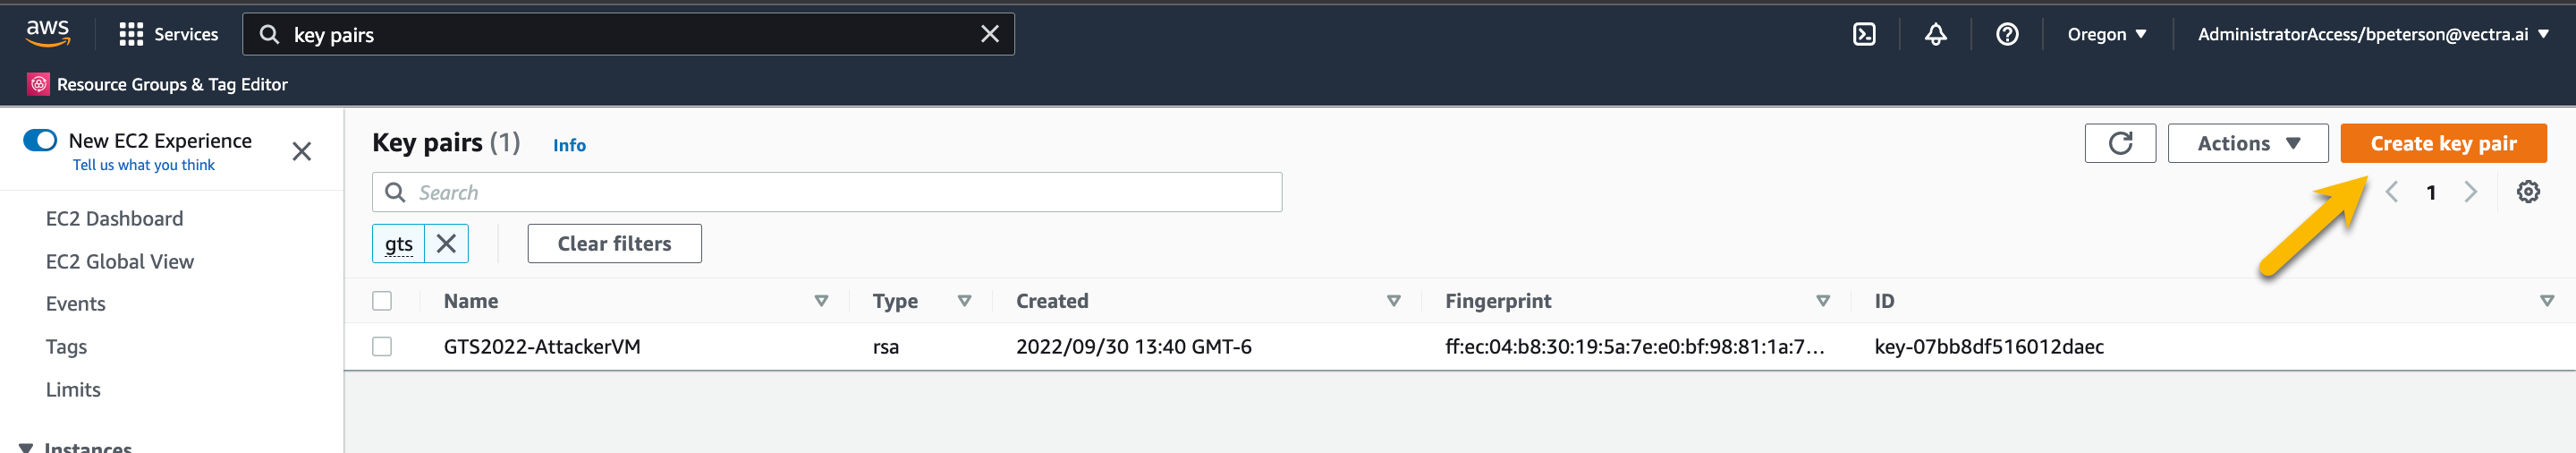
Task: Expand the AdministratorAccess account menu
Action: point(2371,34)
